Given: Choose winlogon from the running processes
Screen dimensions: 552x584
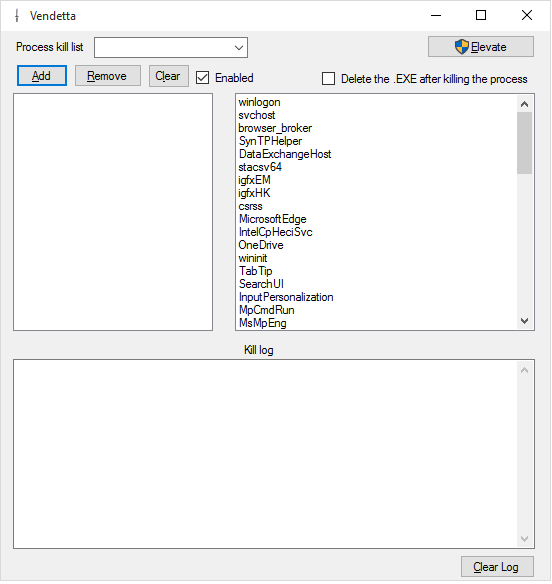Looking at the screenshot, I should point(259,102).
